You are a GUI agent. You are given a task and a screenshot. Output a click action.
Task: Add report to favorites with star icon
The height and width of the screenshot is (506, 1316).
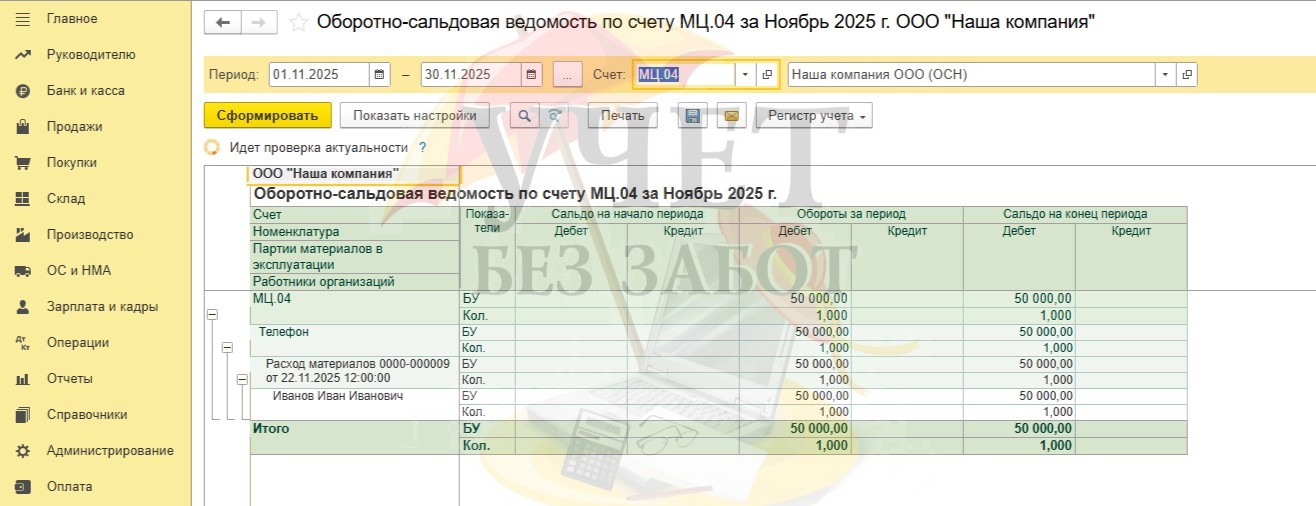(x=298, y=22)
